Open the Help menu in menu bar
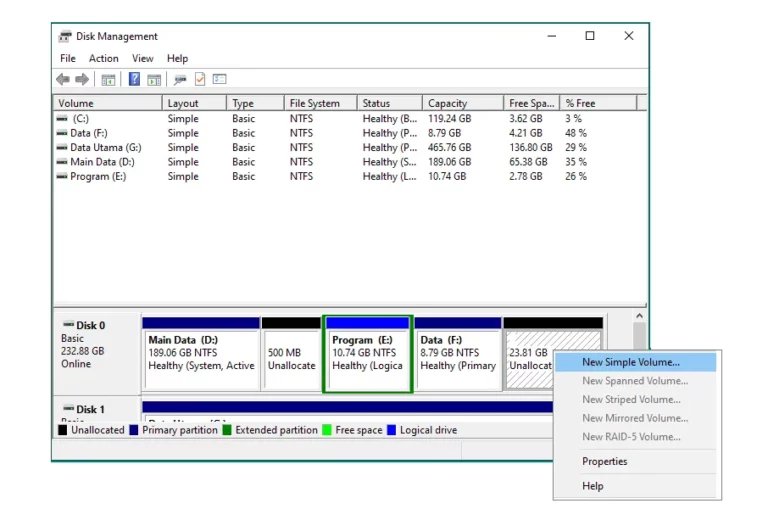Screen dimensions: 768x509 177,58
